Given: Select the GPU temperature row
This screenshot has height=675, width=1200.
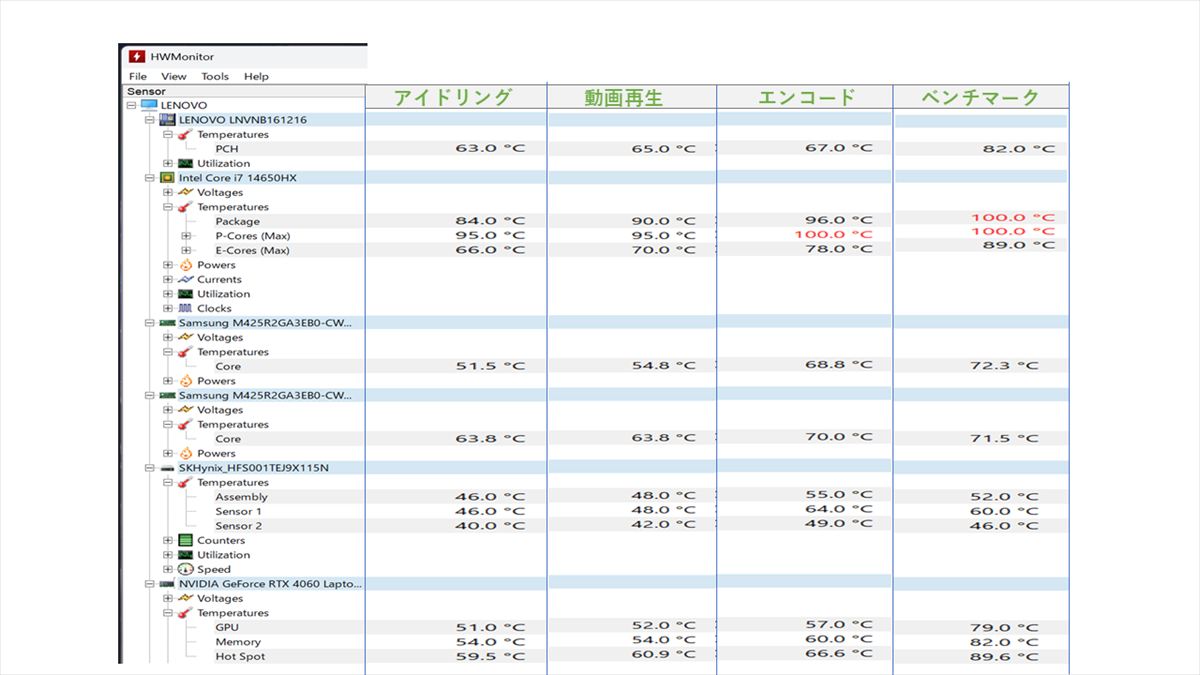Looking at the screenshot, I should point(227,628).
